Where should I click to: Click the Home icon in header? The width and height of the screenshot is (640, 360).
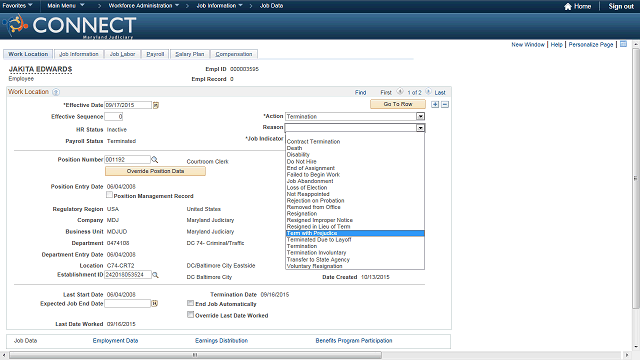(x=568, y=6)
